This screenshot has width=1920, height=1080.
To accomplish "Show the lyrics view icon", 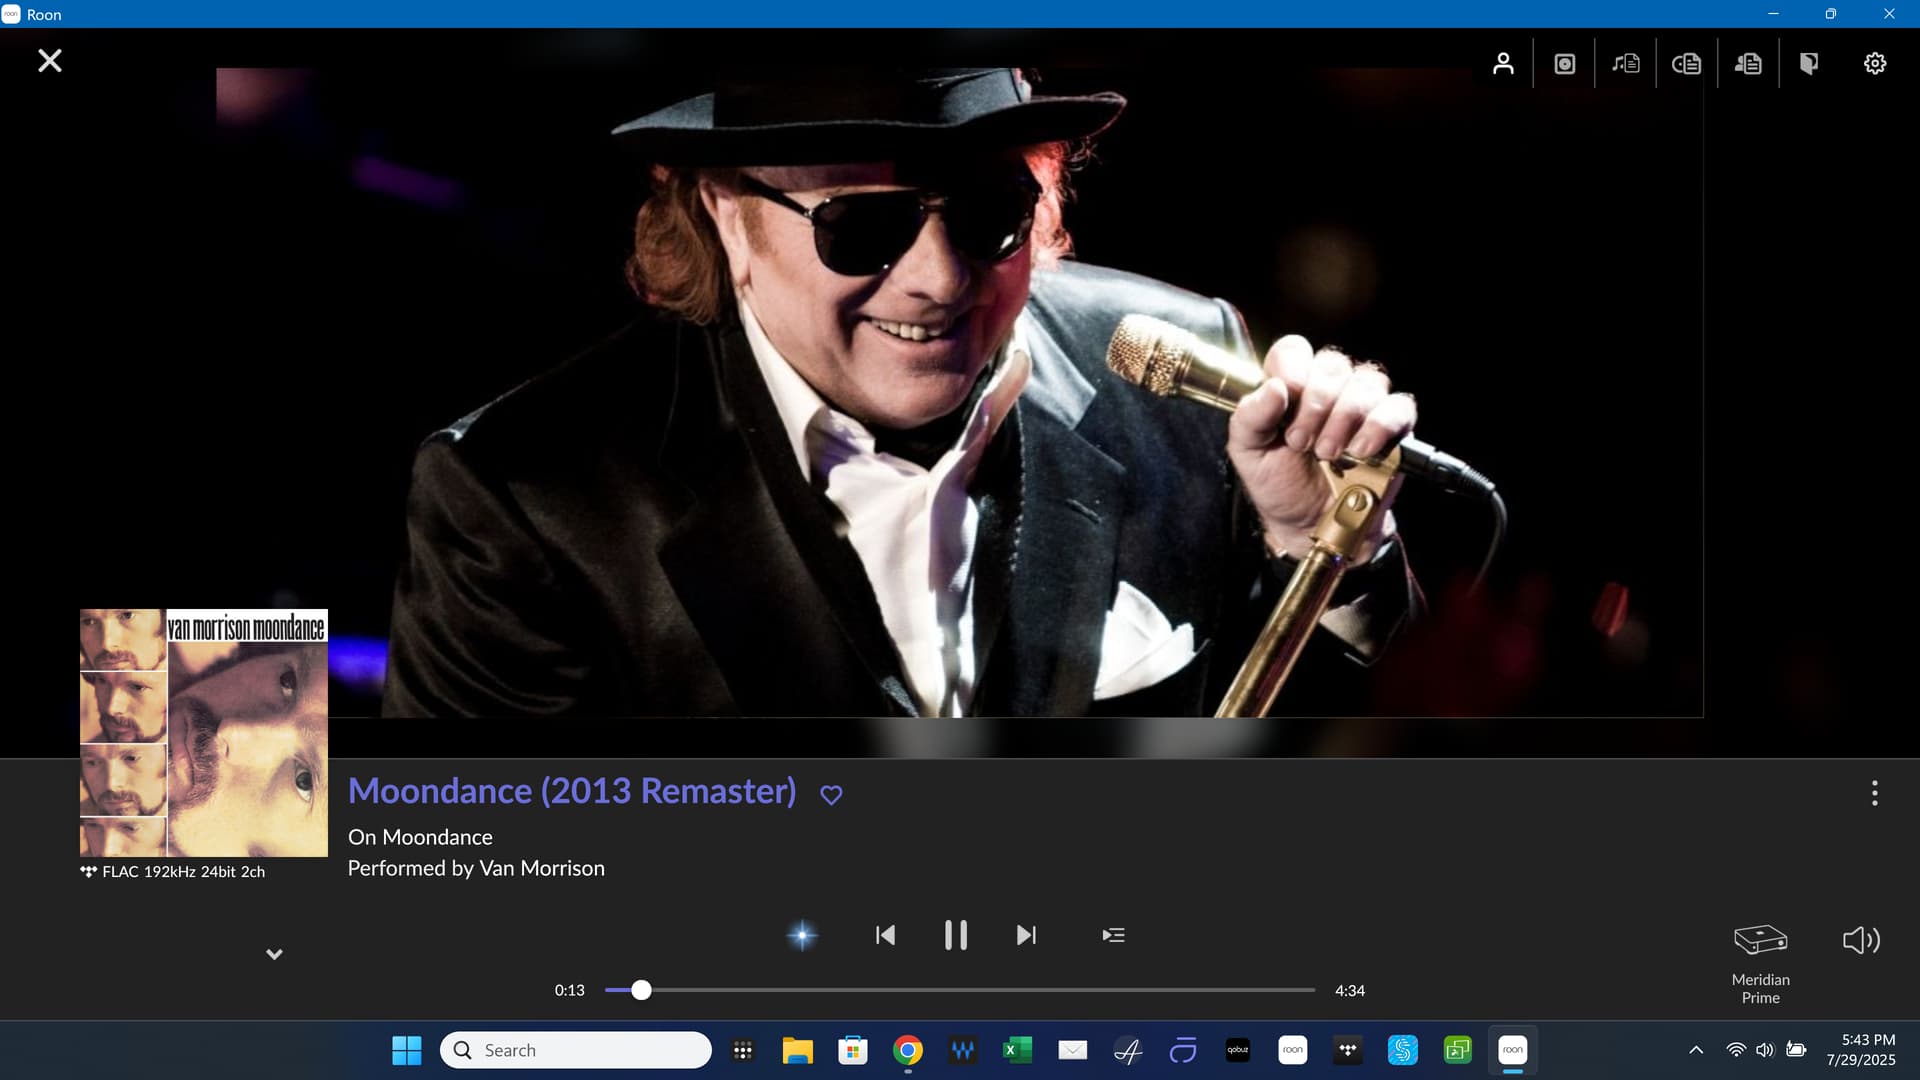I will (x=1626, y=63).
